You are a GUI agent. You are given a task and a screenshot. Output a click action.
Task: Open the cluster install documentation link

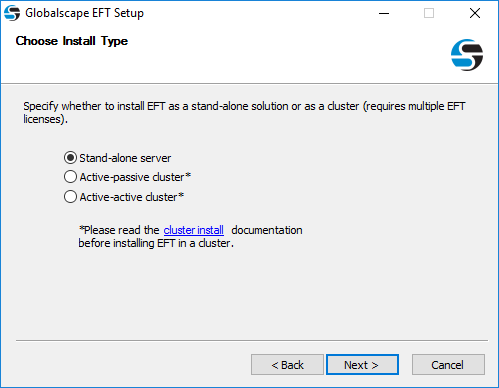[x=193, y=230]
